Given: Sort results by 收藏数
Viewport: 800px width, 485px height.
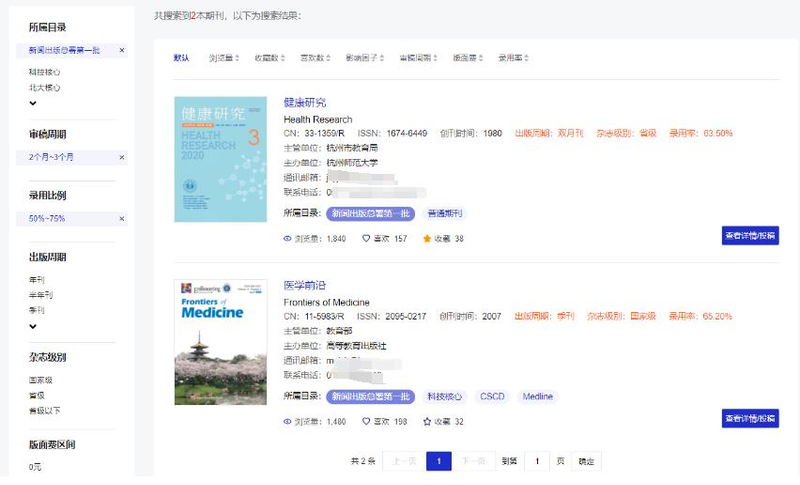Looking at the screenshot, I should click(x=270, y=58).
